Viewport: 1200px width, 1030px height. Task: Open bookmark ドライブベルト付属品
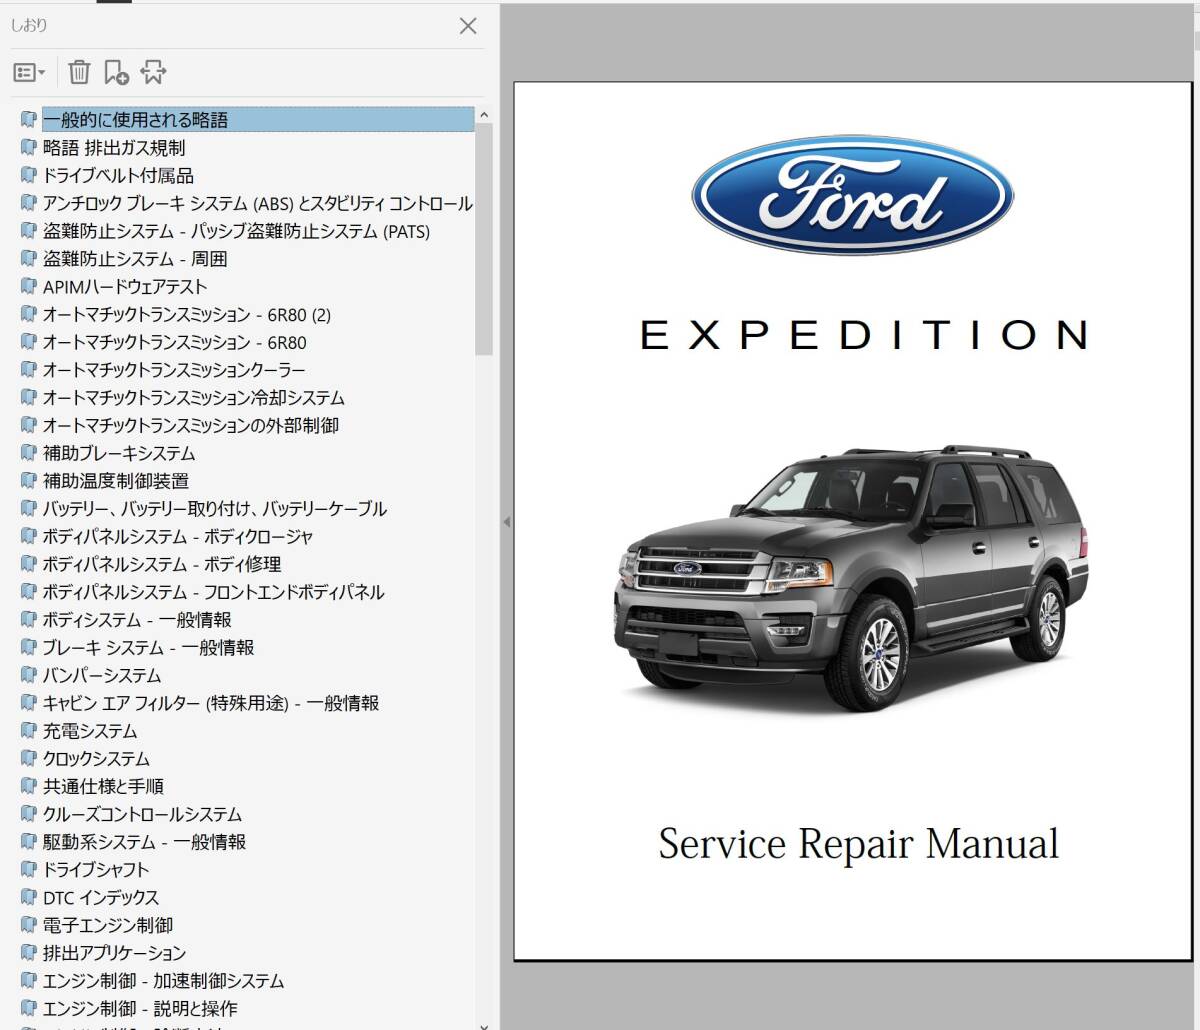[118, 176]
